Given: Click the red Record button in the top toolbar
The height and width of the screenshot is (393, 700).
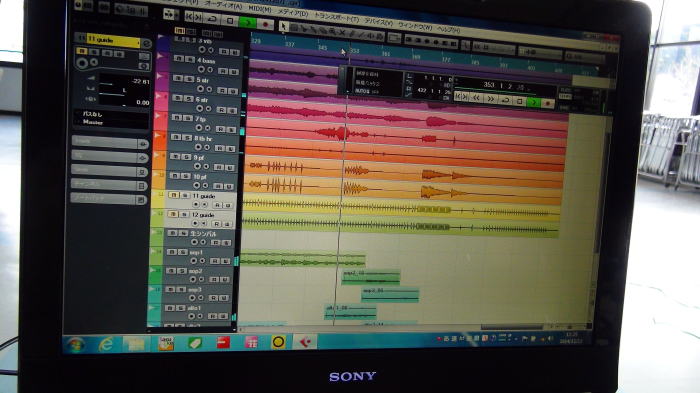Looking at the screenshot, I should (x=266, y=24).
